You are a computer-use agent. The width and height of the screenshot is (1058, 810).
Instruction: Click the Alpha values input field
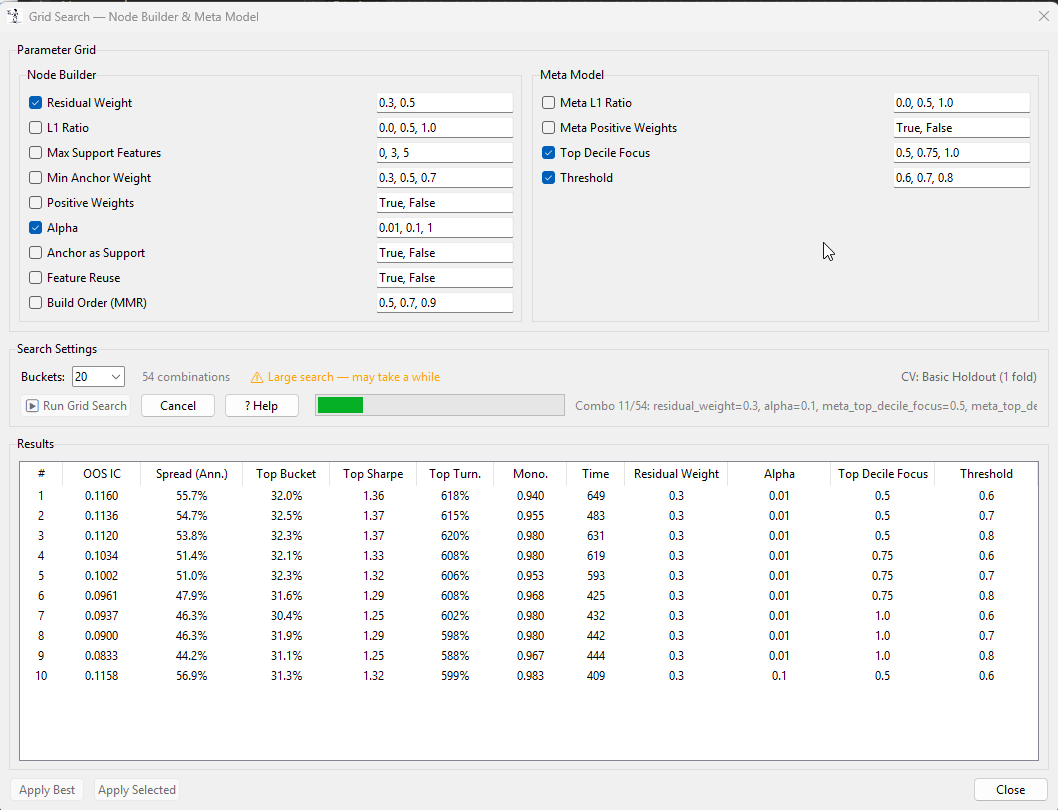click(444, 228)
